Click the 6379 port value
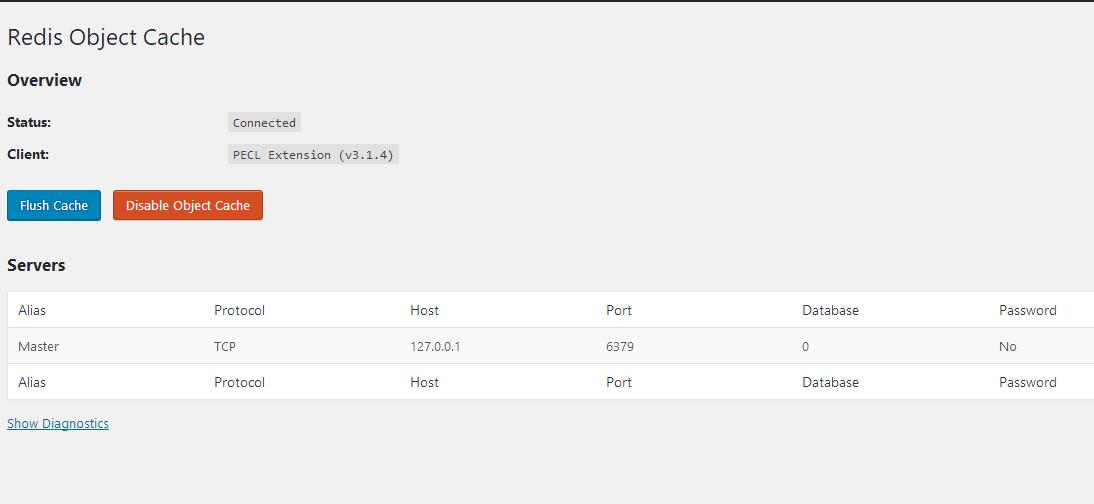 click(620, 346)
